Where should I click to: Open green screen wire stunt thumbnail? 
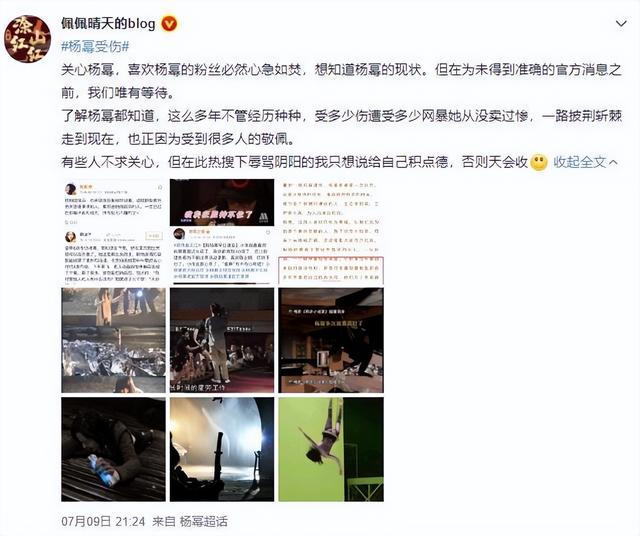(331, 449)
